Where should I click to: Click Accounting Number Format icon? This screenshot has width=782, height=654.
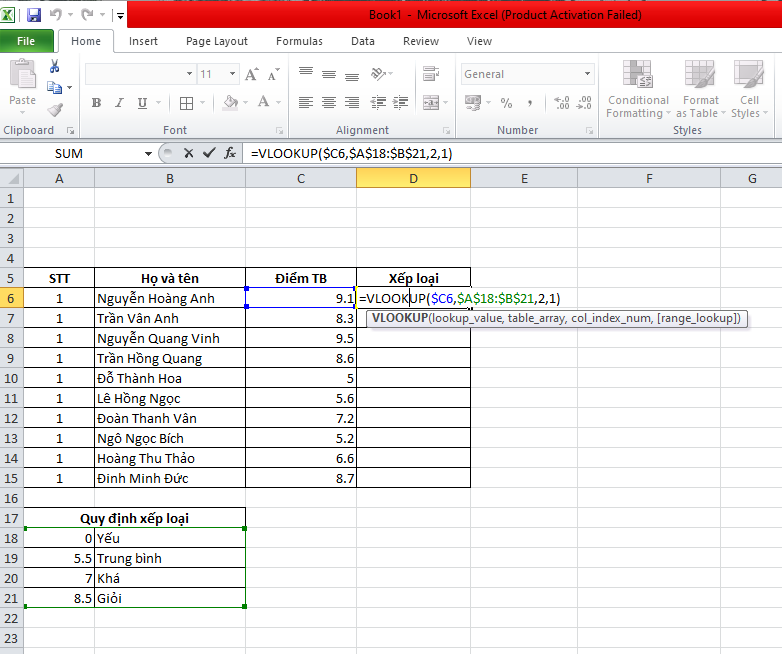(473, 103)
